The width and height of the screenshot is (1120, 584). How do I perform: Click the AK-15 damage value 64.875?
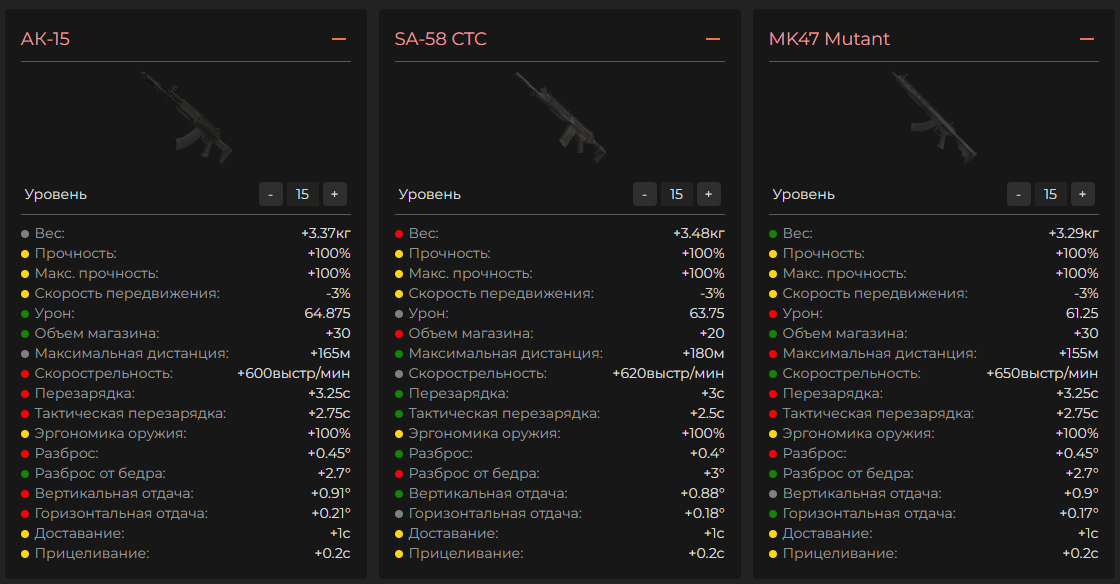pos(327,313)
